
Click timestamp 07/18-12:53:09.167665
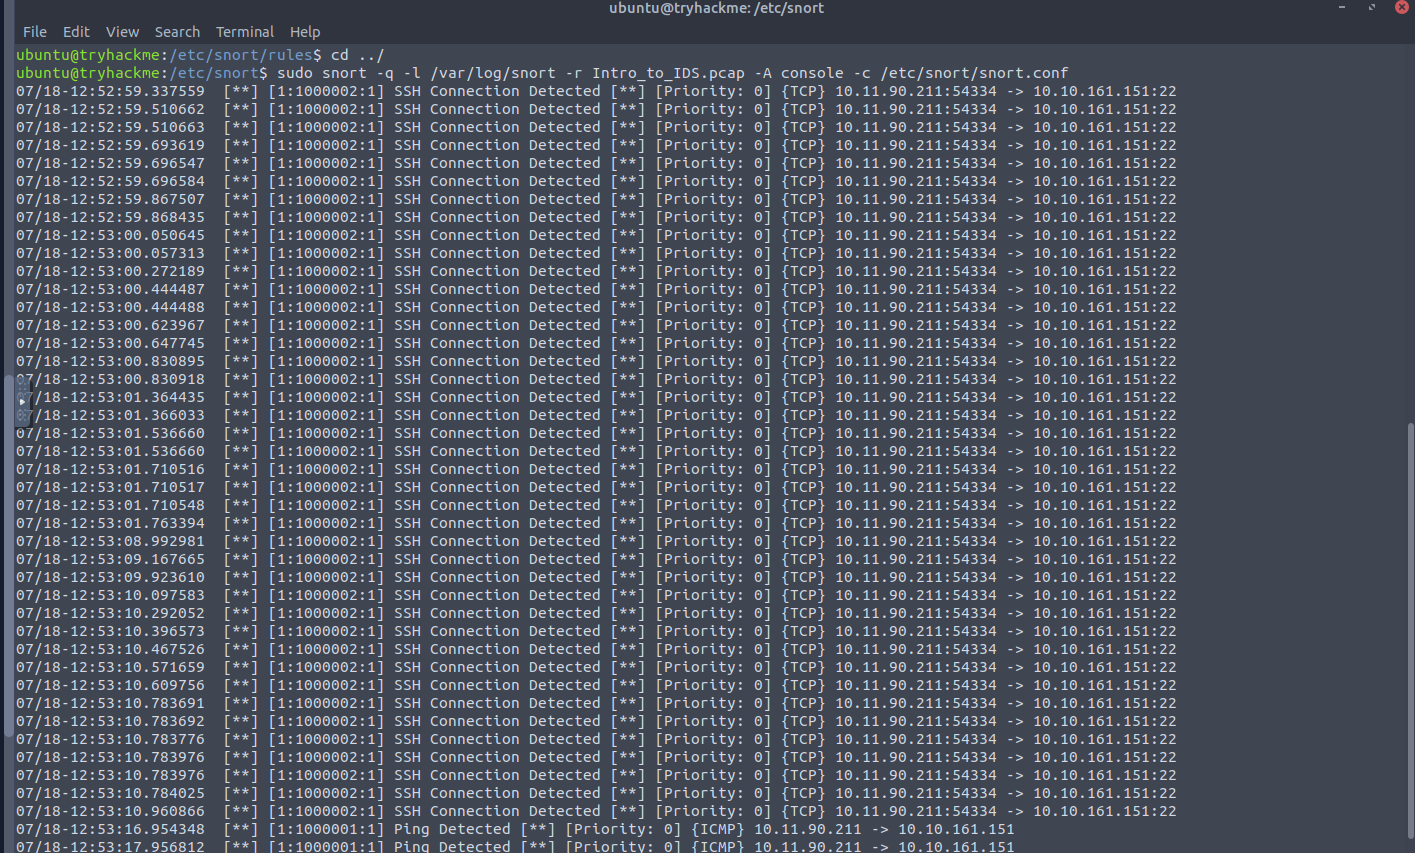click(x=110, y=559)
